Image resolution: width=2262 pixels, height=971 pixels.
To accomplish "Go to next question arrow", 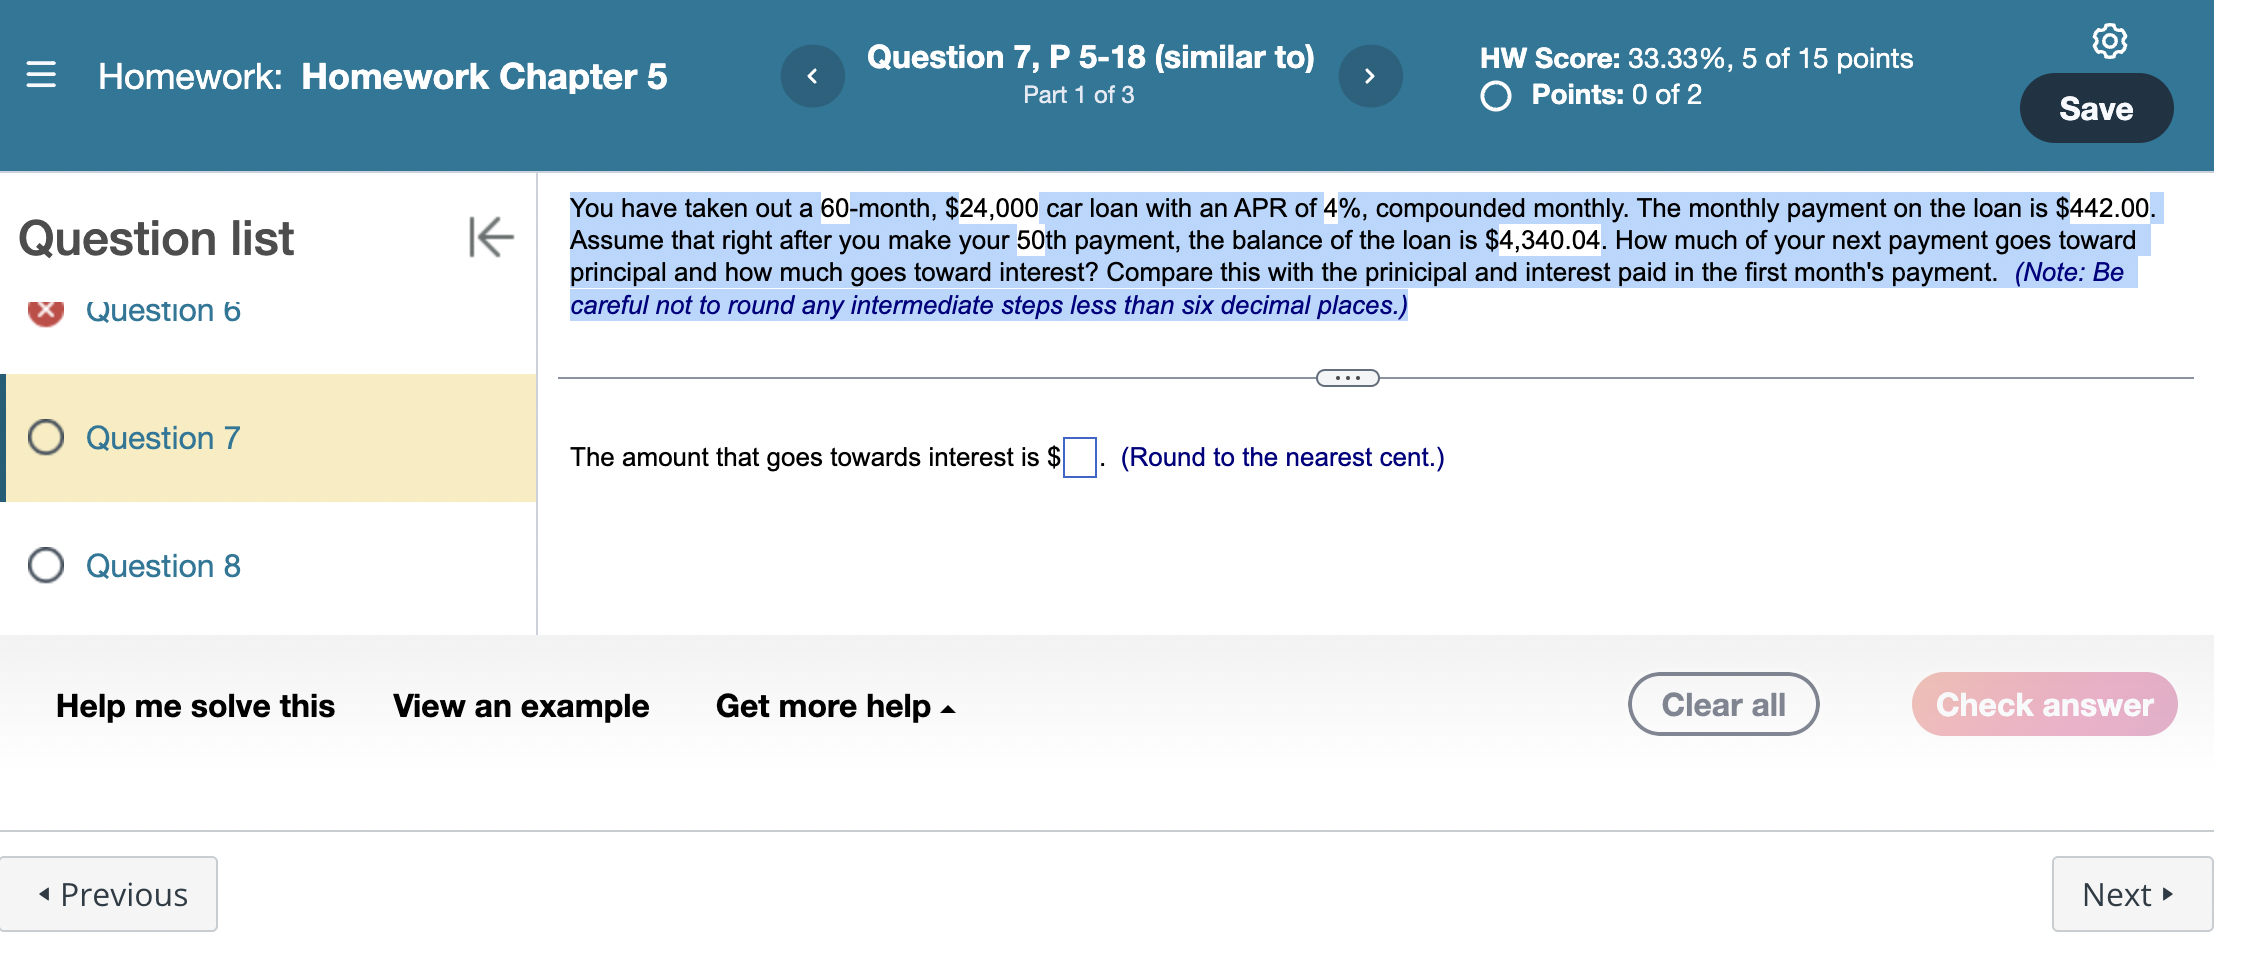I will [x=1370, y=76].
